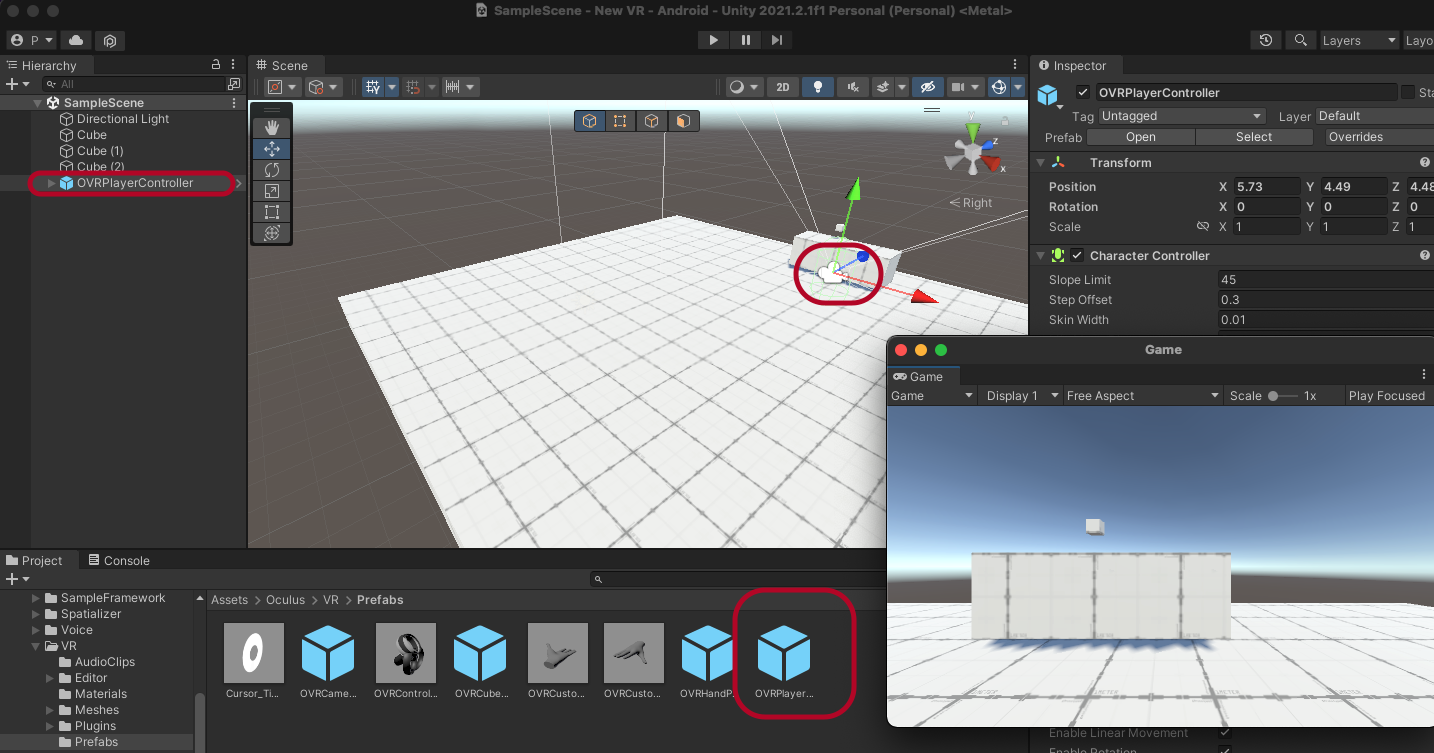Viewport: 1434px width, 753px height.
Task: Click the Step frame button
Action: (777, 40)
